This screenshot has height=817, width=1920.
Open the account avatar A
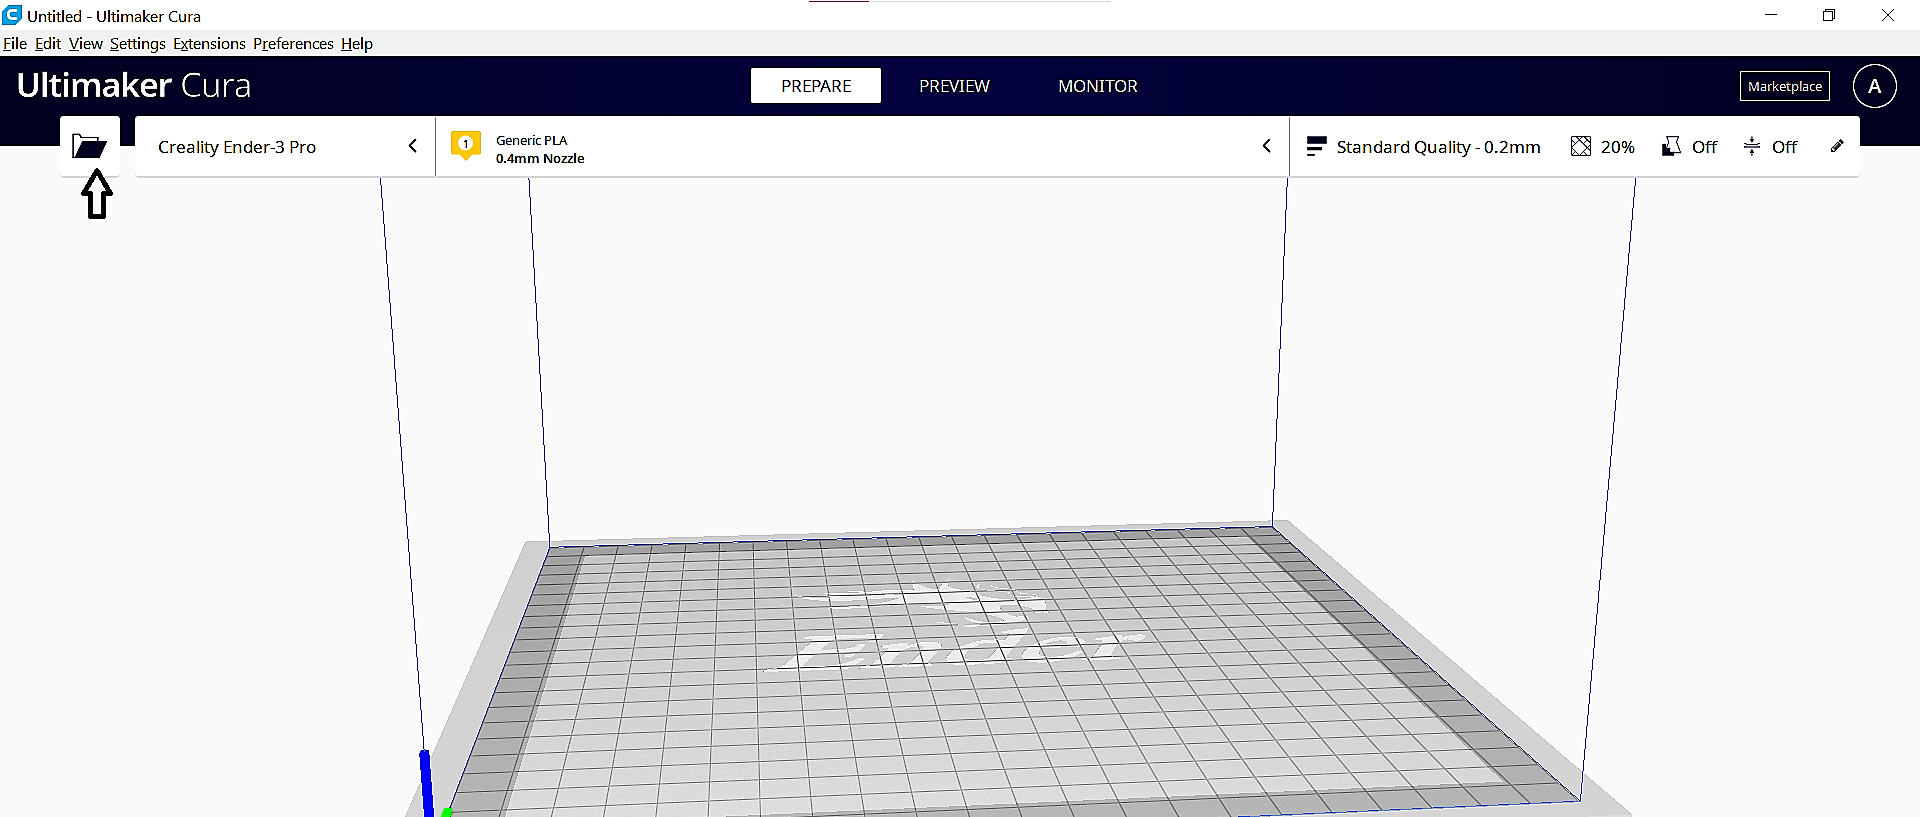click(x=1874, y=86)
